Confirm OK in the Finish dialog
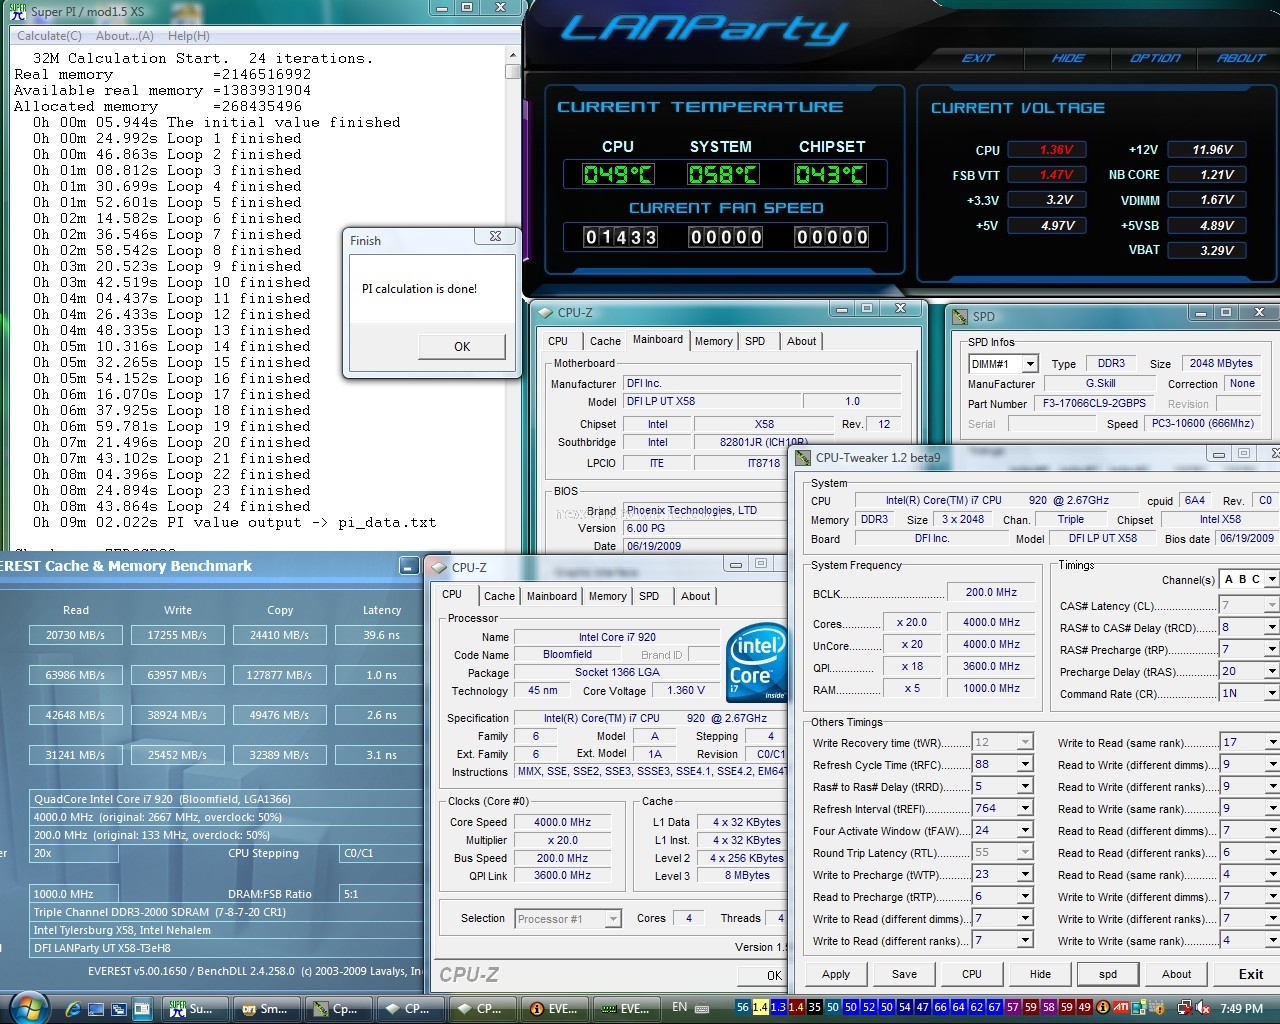Screen dimensions: 1280x1024 click(x=462, y=347)
